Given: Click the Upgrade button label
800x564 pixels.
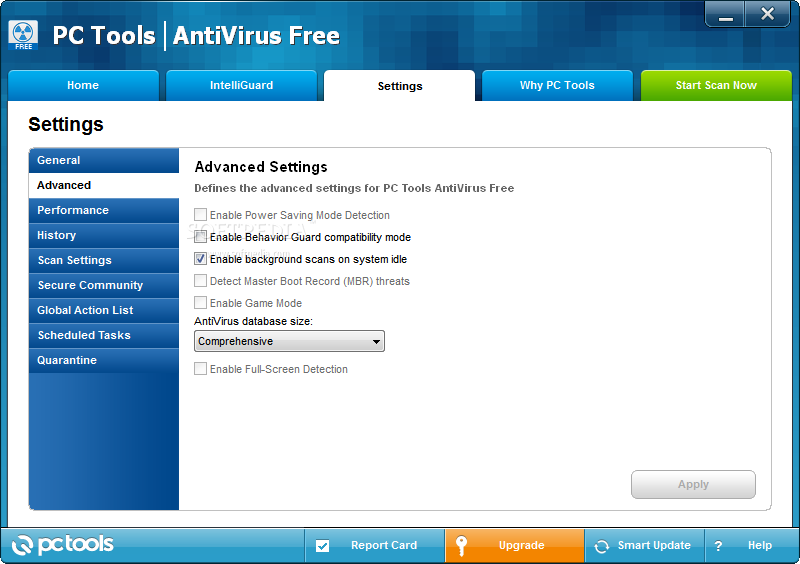Looking at the screenshot, I should [x=521, y=546].
